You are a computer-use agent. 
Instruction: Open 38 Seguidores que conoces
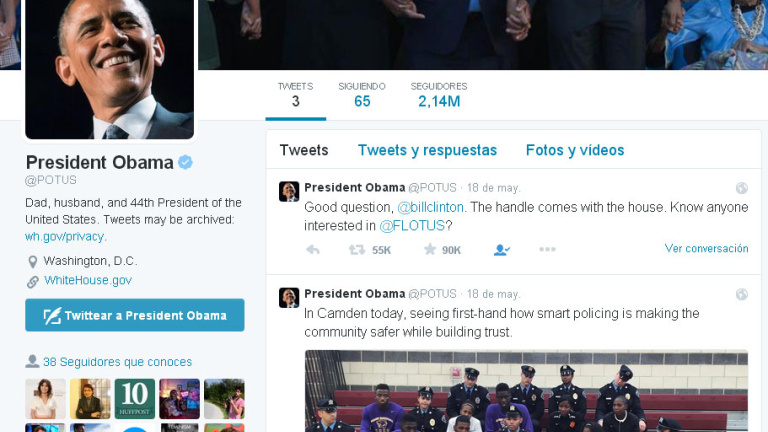pos(118,362)
